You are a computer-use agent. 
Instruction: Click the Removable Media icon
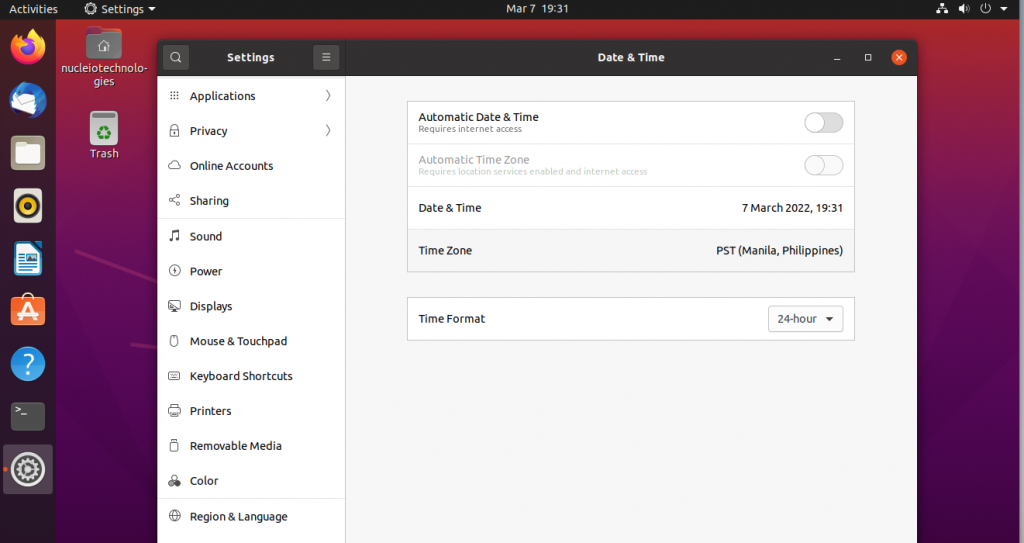[174, 446]
